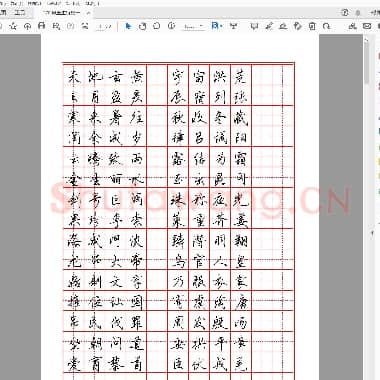Bookmark the file with the star icon
The height and width of the screenshot is (380, 380).
13,26
